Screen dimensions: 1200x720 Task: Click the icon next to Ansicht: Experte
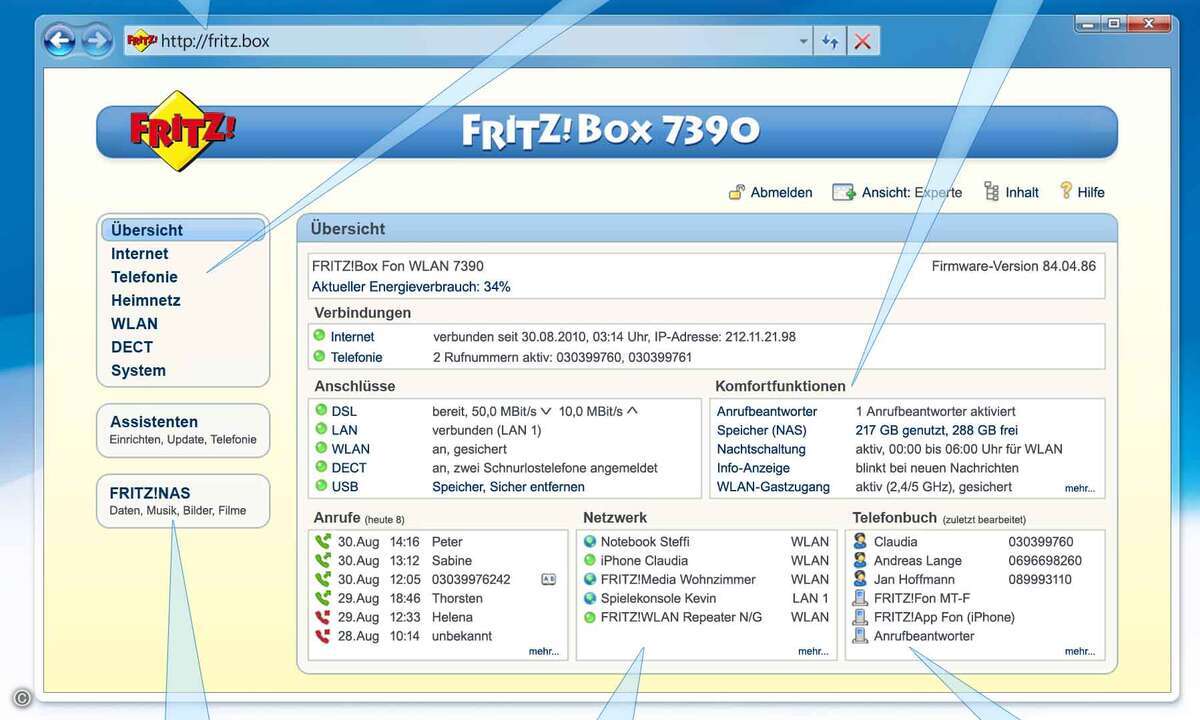click(x=844, y=192)
